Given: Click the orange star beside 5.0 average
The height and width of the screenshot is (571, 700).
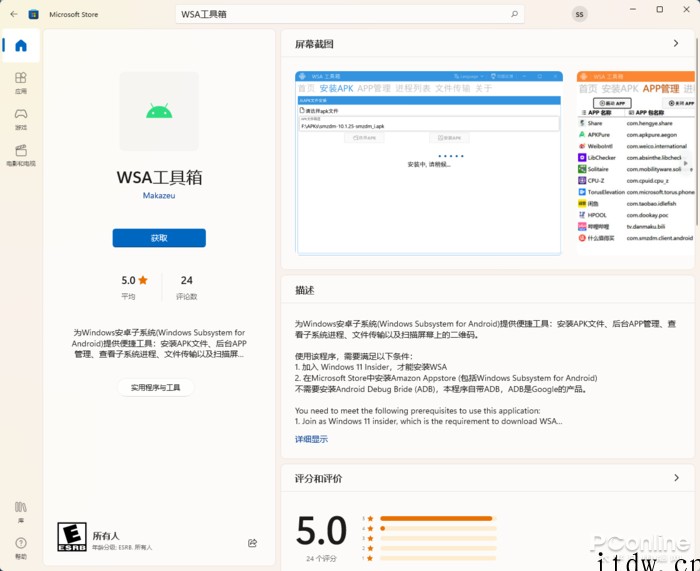Looking at the screenshot, I should (143, 280).
